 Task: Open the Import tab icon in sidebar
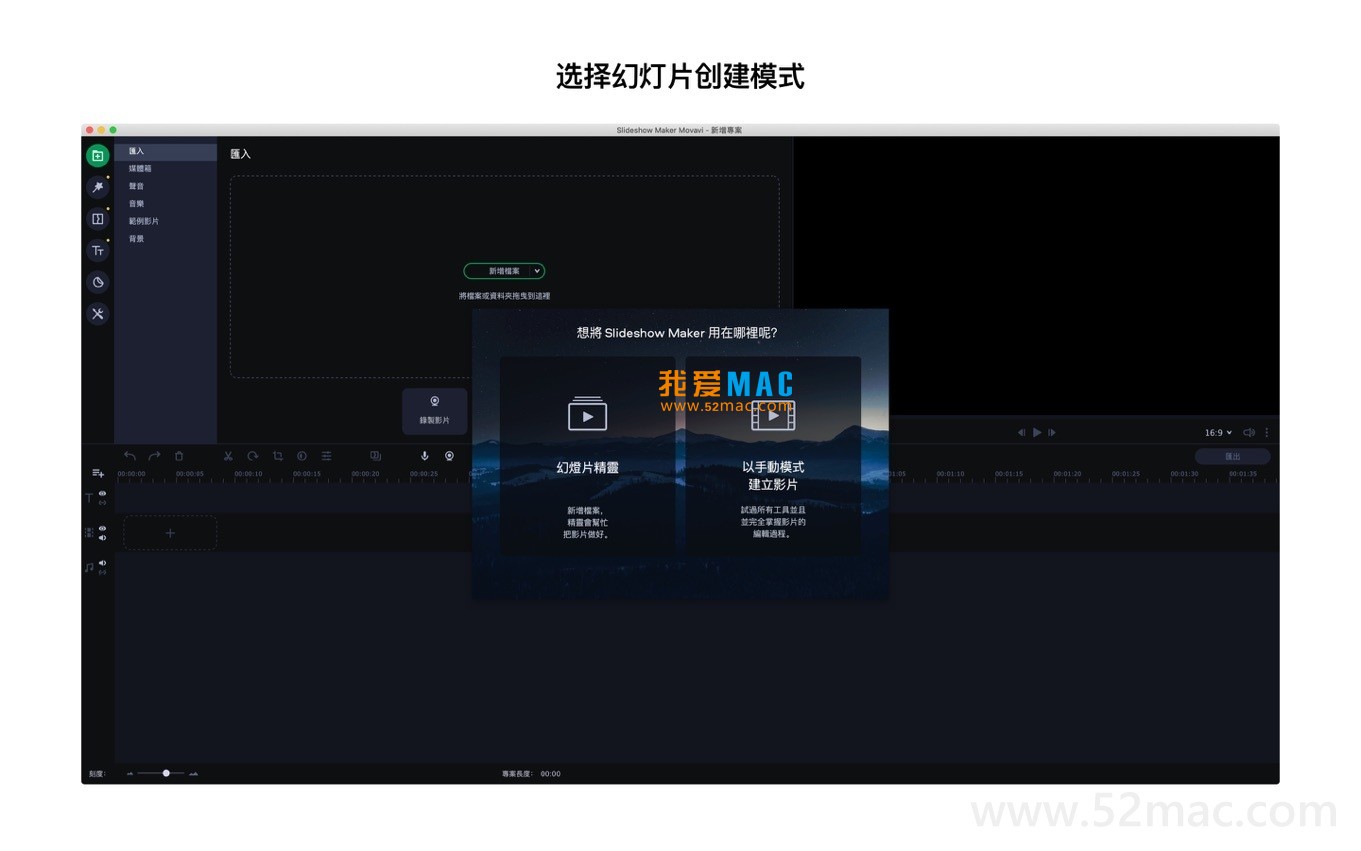point(97,156)
